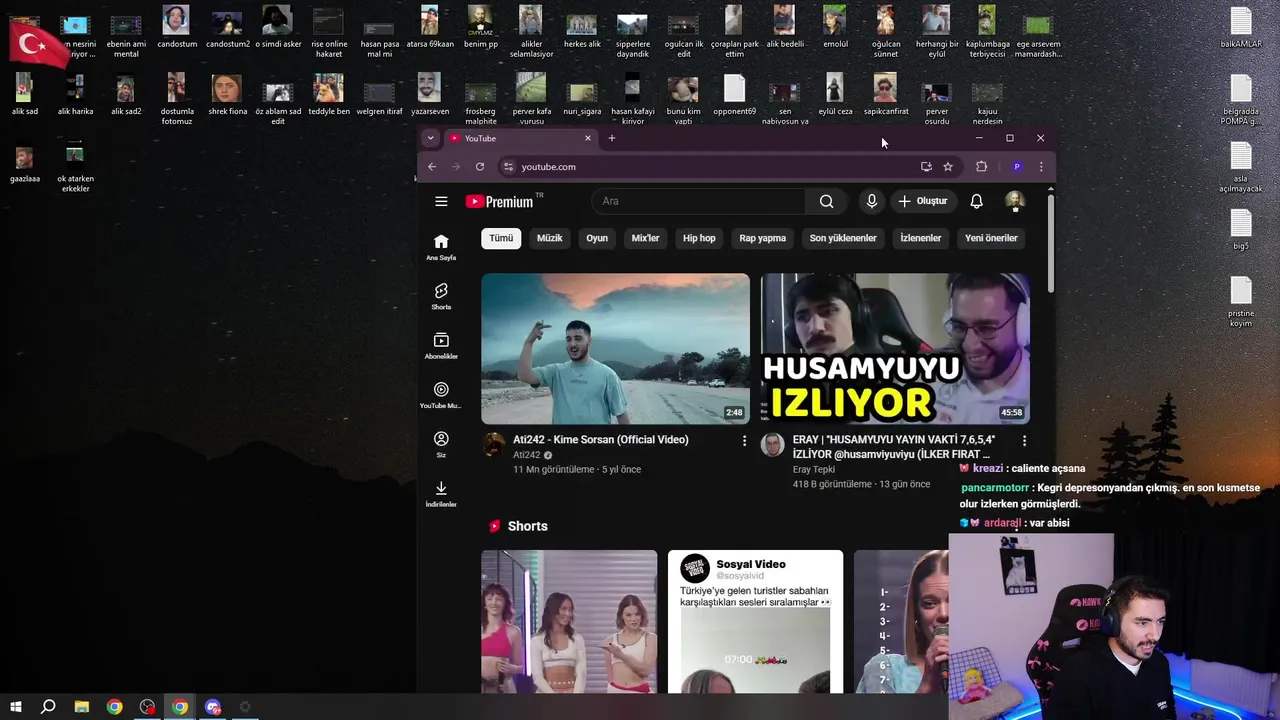
Task: Open Abonelikler in the sidebar
Action: tap(441, 346)
